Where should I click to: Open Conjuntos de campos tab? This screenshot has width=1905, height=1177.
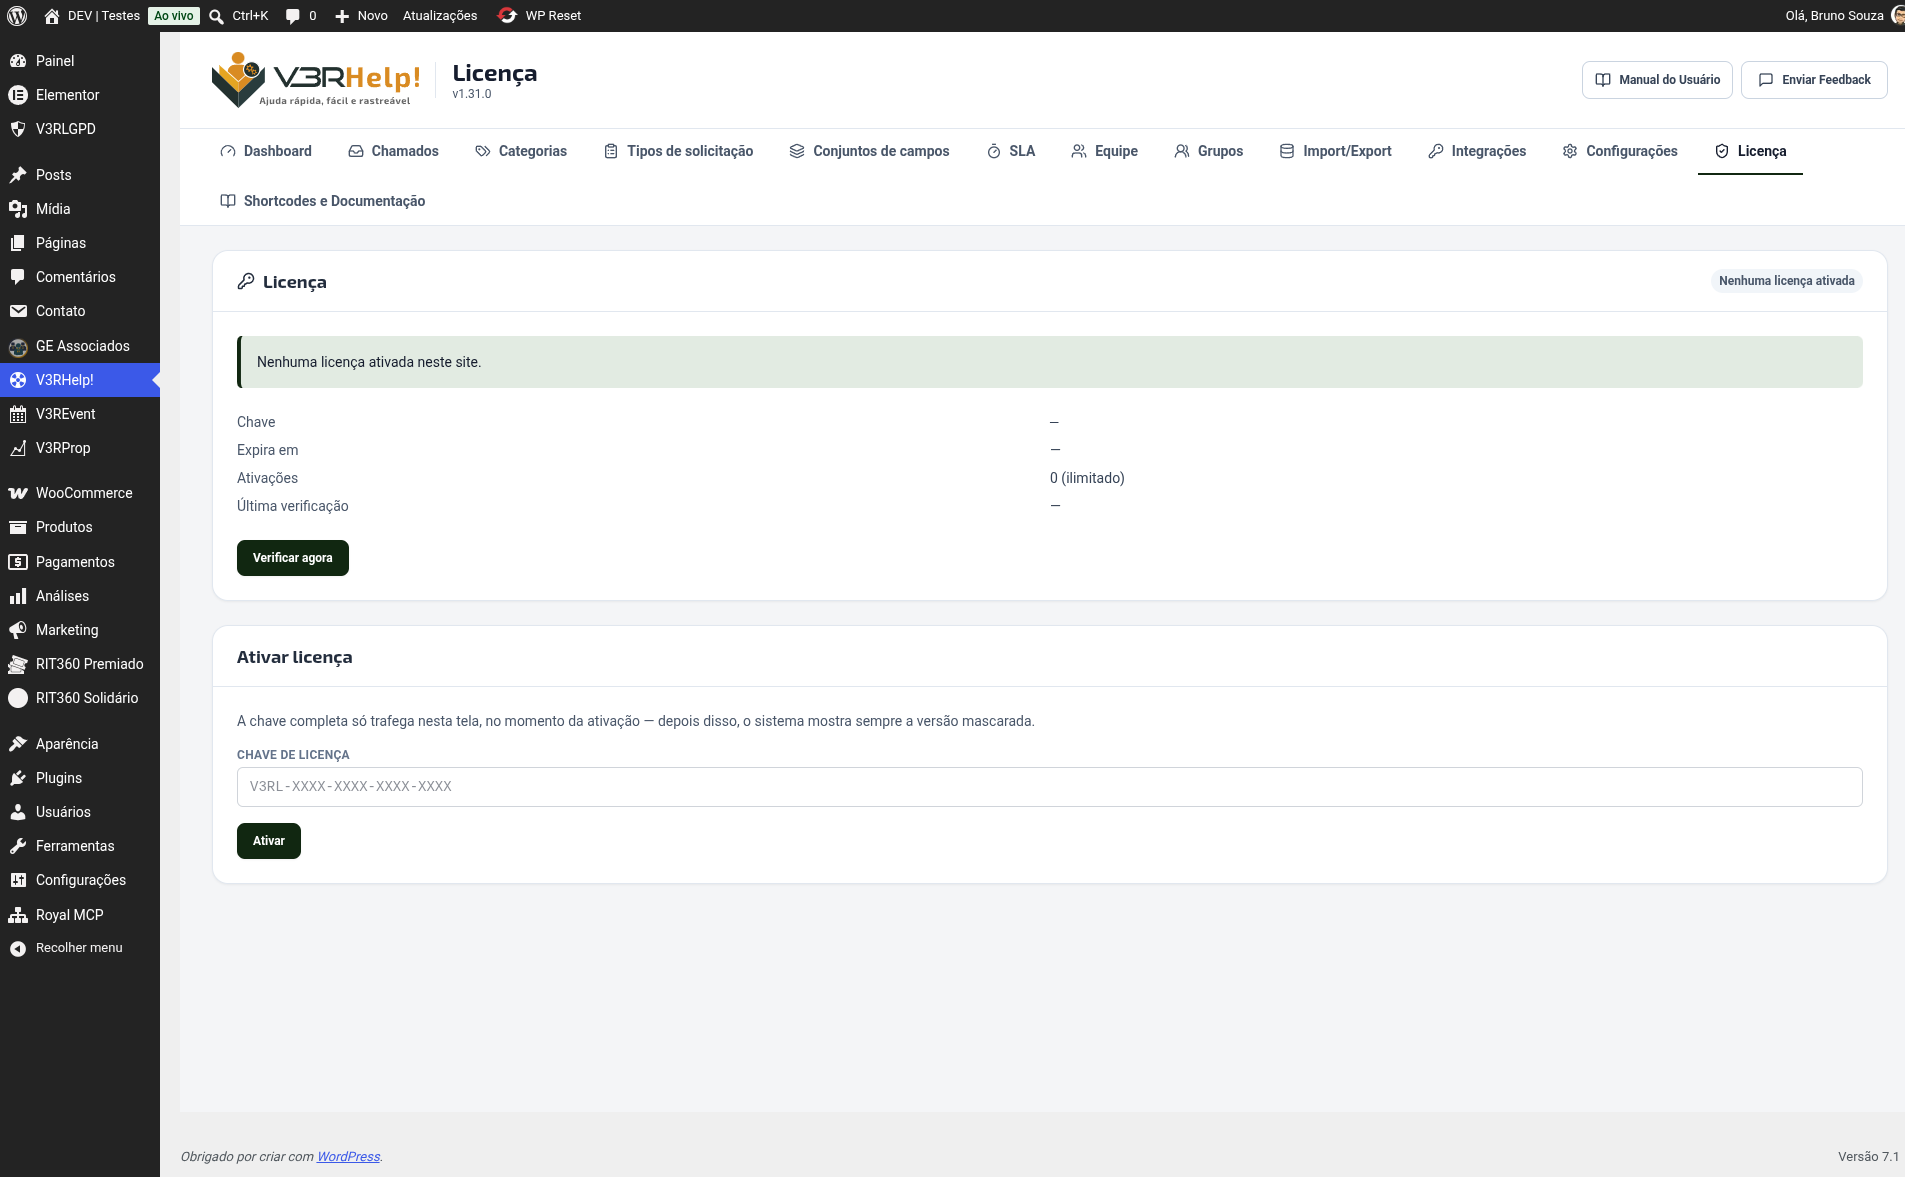[x=870, y=151]
